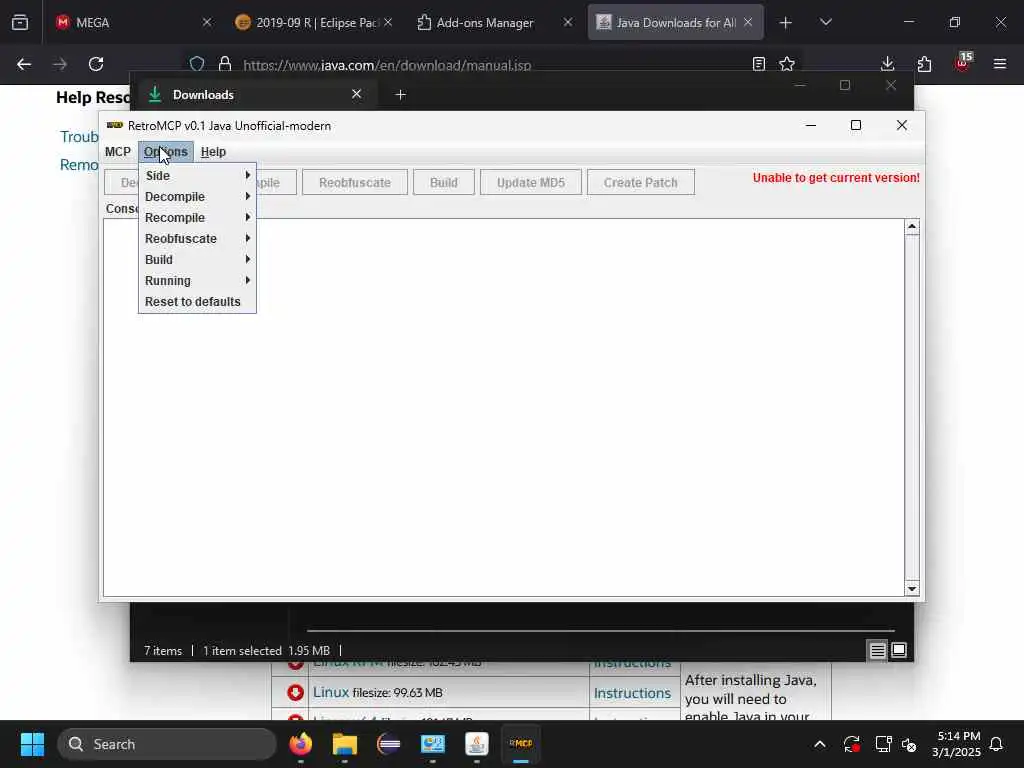Viewport: 1024px width, 768px height.
Task: Expand the Build submenu
Action: (x=197, y=259)
